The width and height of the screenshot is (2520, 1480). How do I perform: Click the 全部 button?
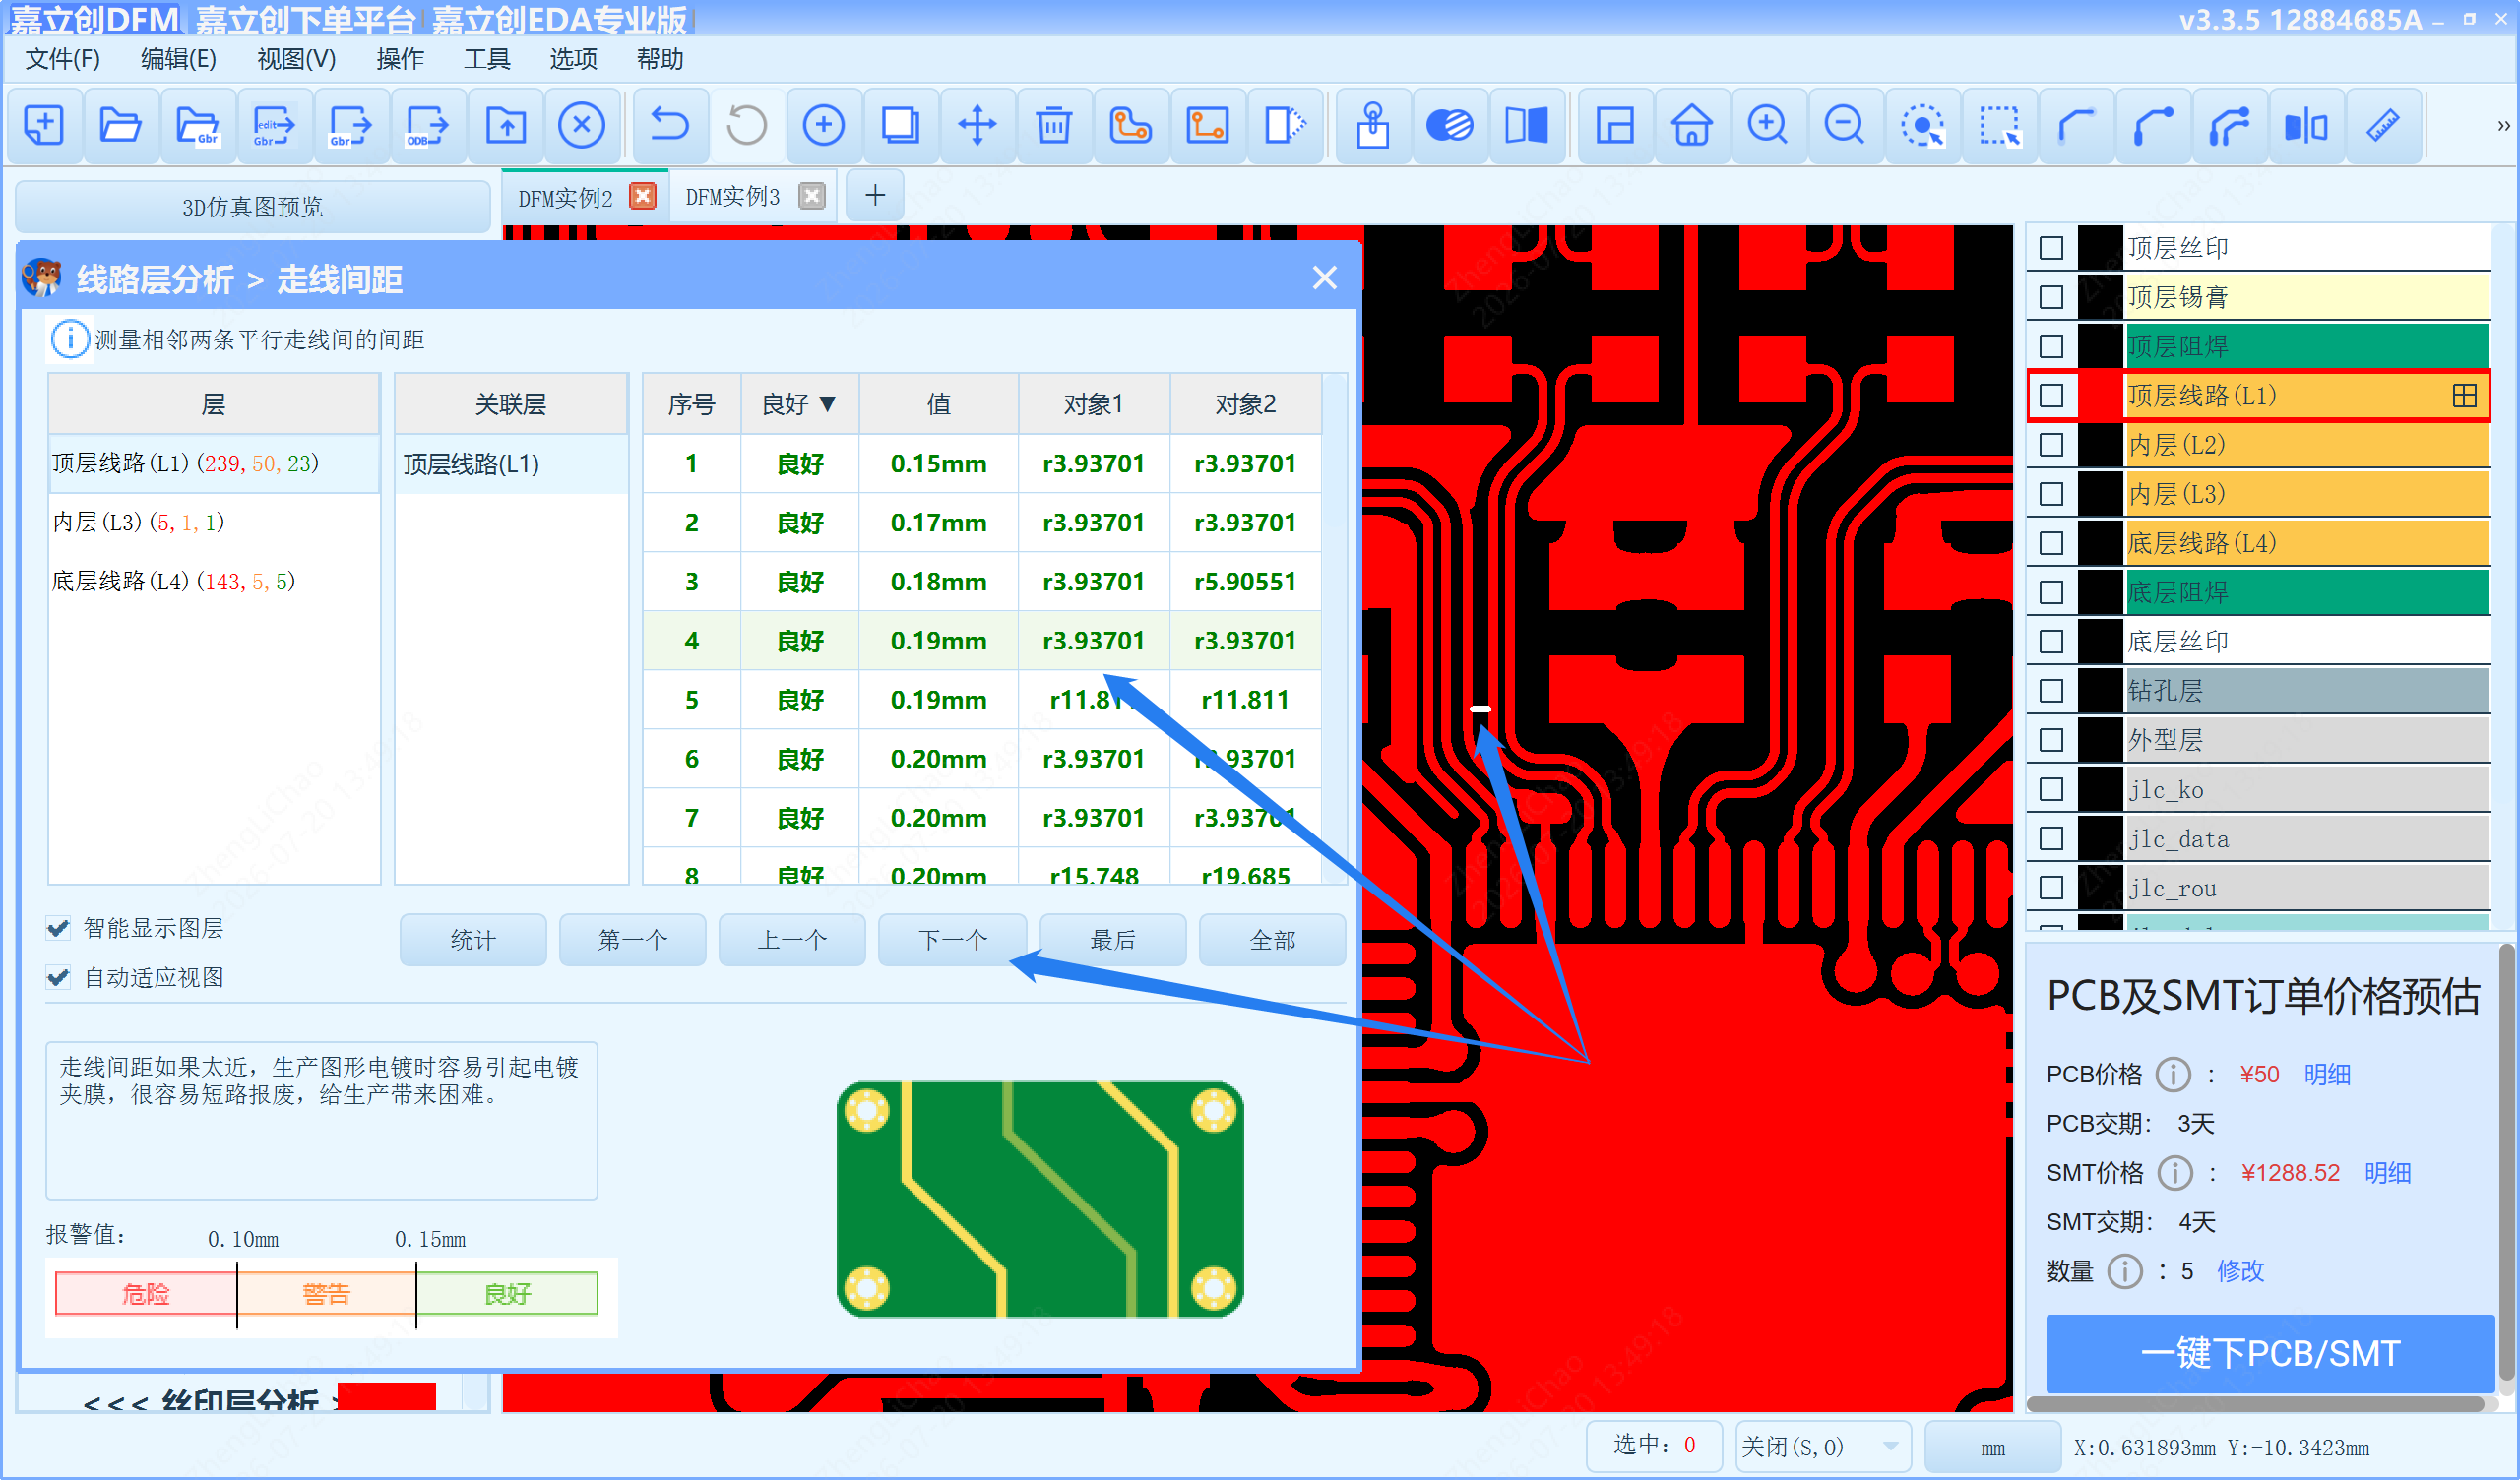click(1272, 940)
